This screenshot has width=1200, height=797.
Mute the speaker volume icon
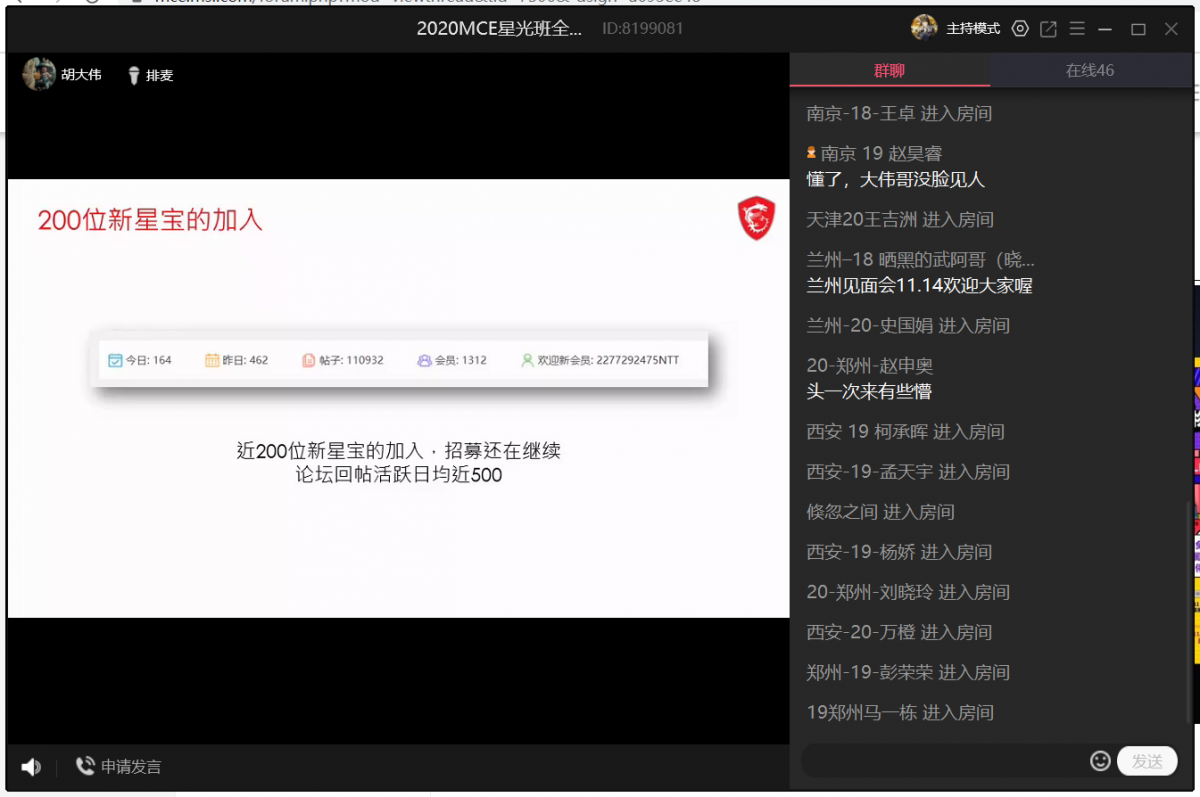pos(31,767)
